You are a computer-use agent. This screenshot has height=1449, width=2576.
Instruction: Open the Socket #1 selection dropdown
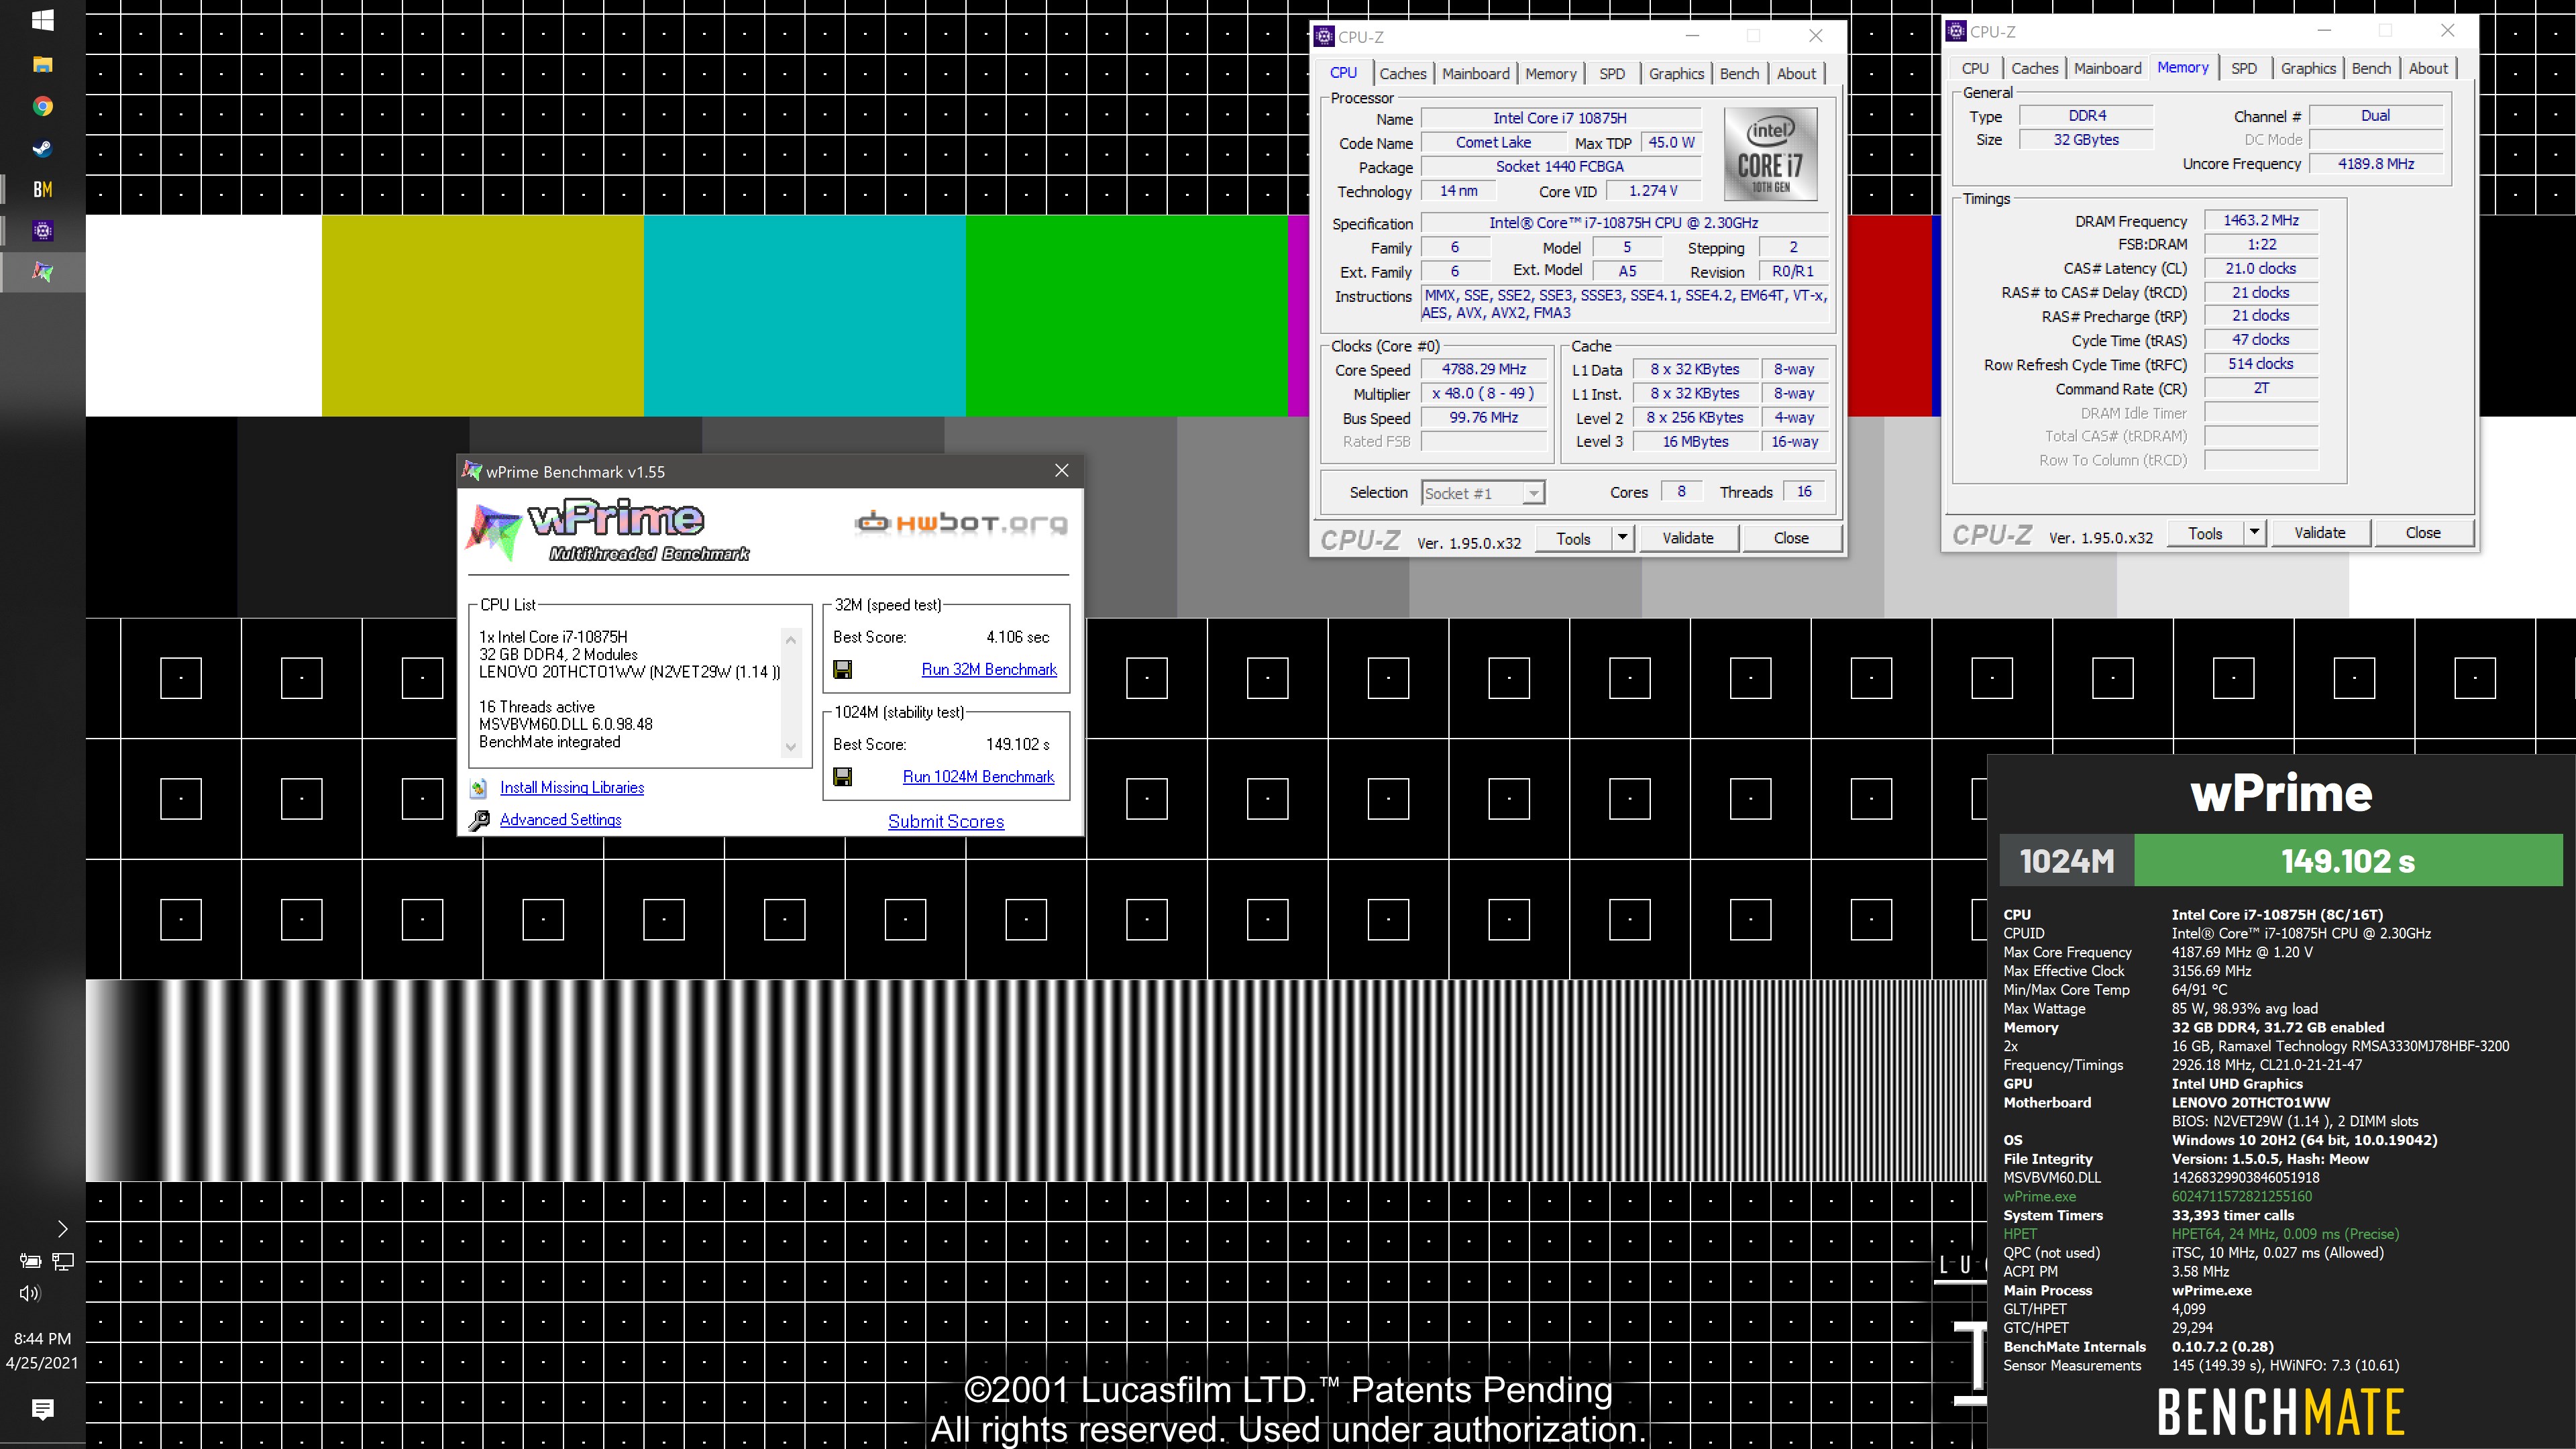(1483, 492)
